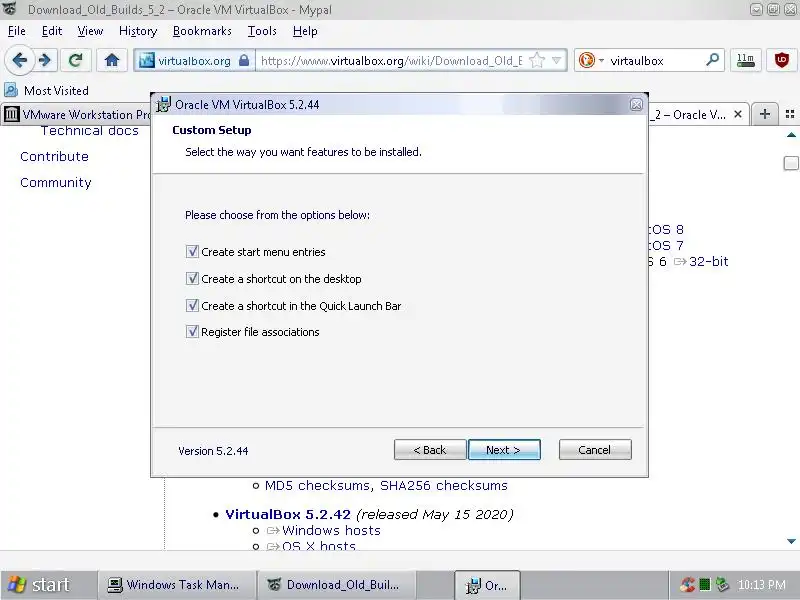Open the History menu
This screenshot has width=800, height=600.
pos(138,31)
